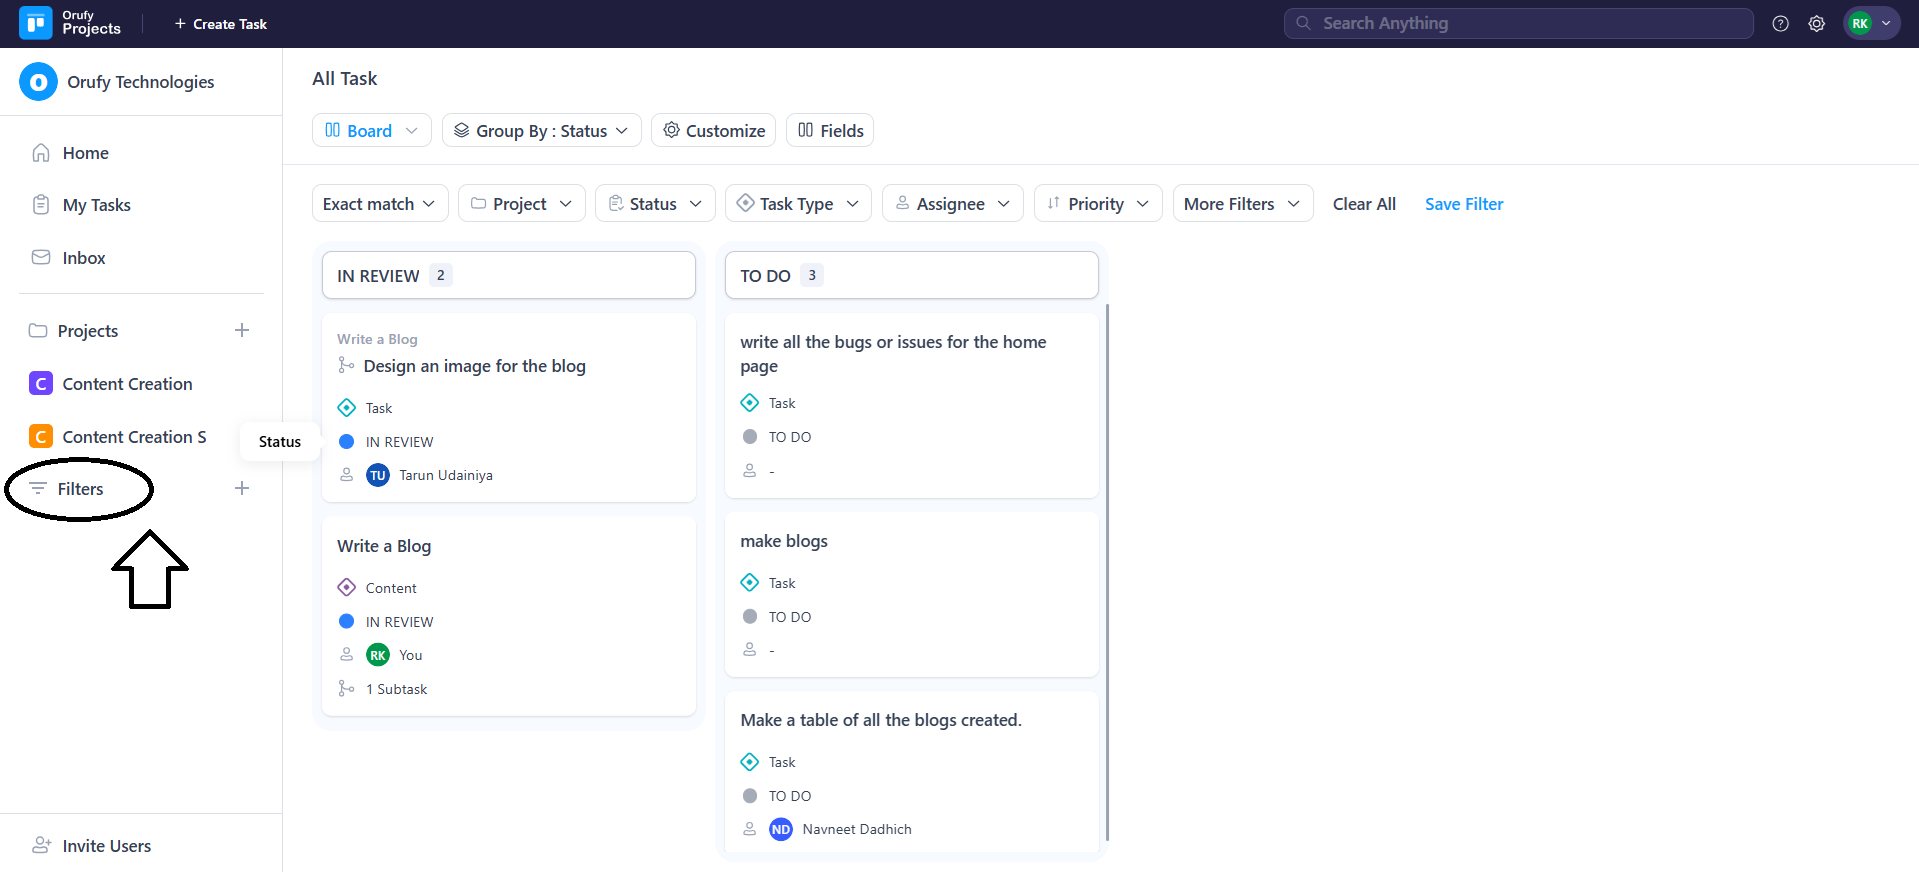Screen dimensions: 1919x872
Task: Click the Tarun Udainiya assignee avatar
Action: pos(378,476)
